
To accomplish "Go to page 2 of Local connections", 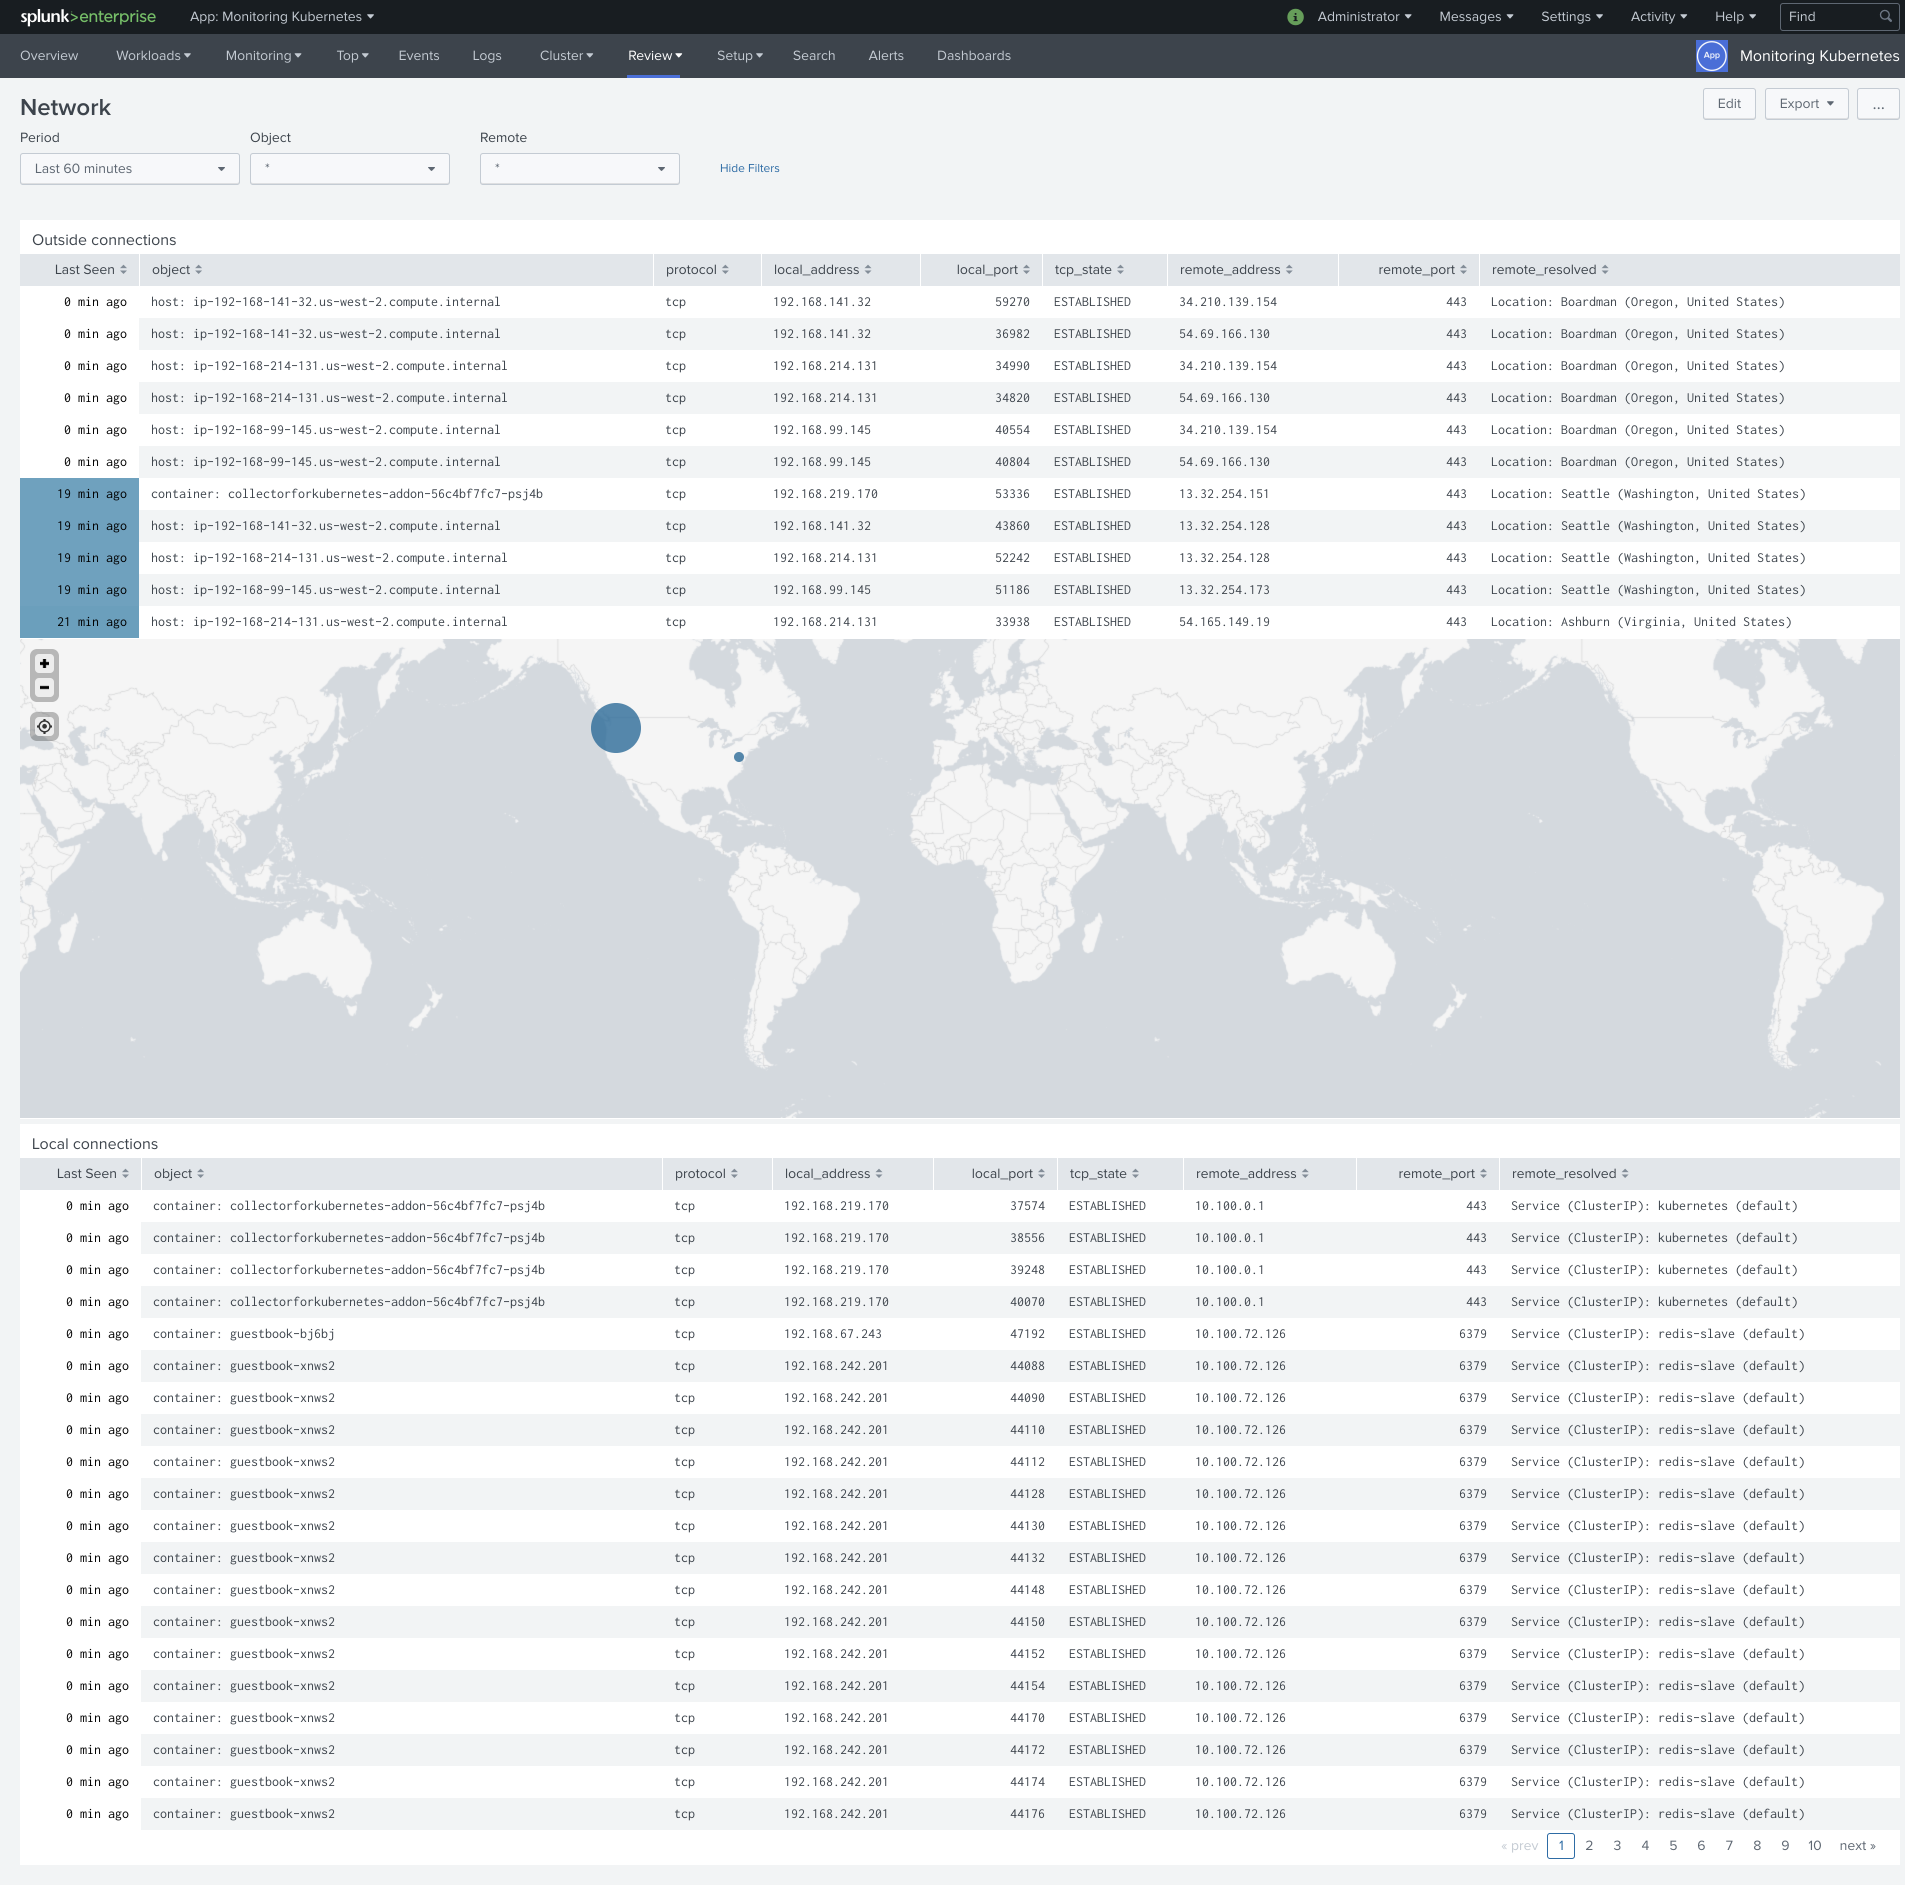I will coord(1589,1846).
